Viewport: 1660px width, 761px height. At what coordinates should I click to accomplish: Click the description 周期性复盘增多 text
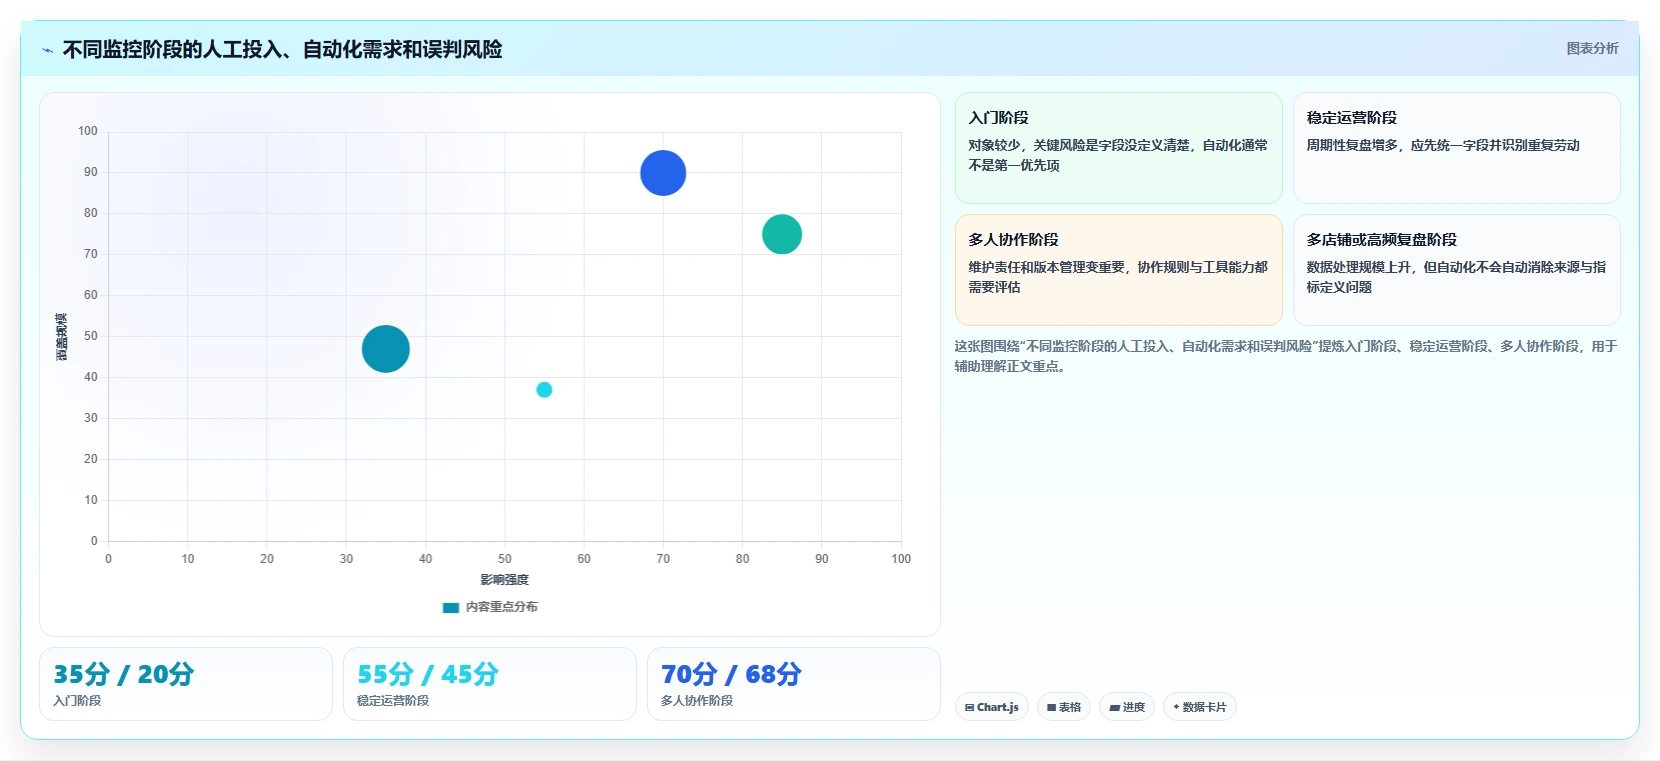click(1443, 145)
